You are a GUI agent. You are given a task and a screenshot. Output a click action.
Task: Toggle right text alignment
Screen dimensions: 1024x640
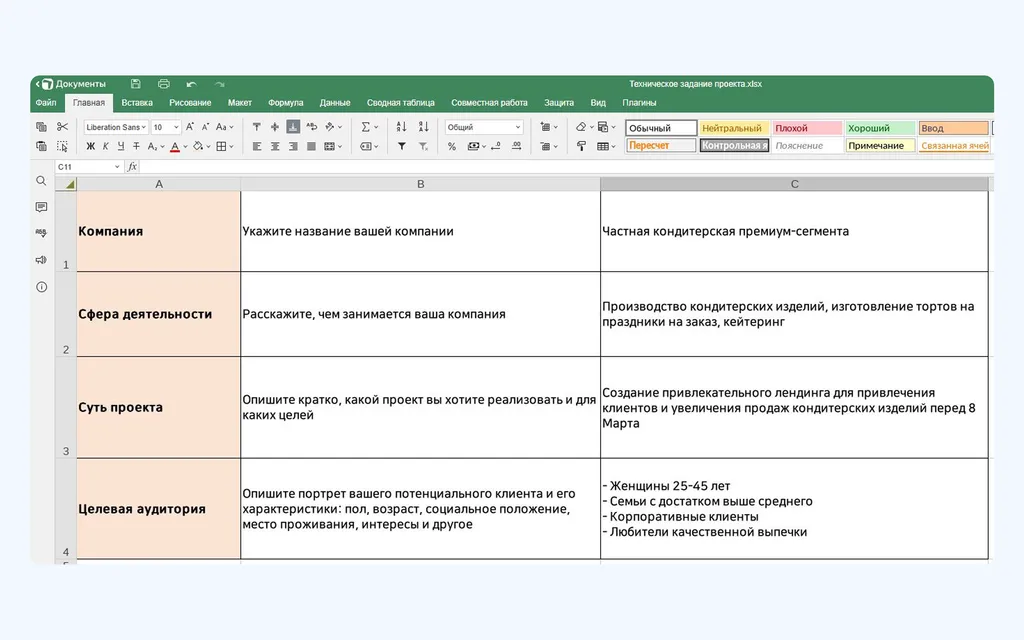(293, 146)
